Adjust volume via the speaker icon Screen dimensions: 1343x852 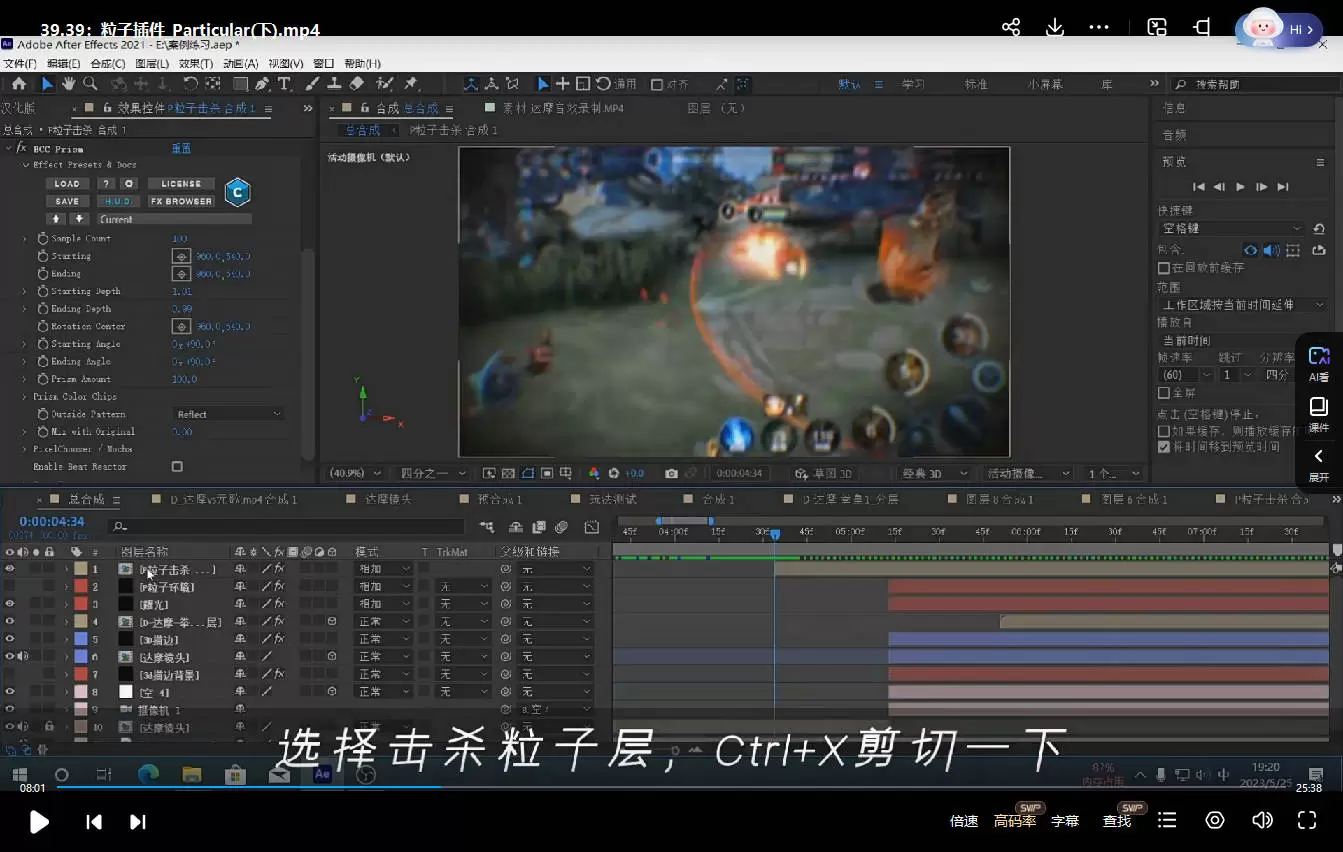click(x=1262, y=821)
